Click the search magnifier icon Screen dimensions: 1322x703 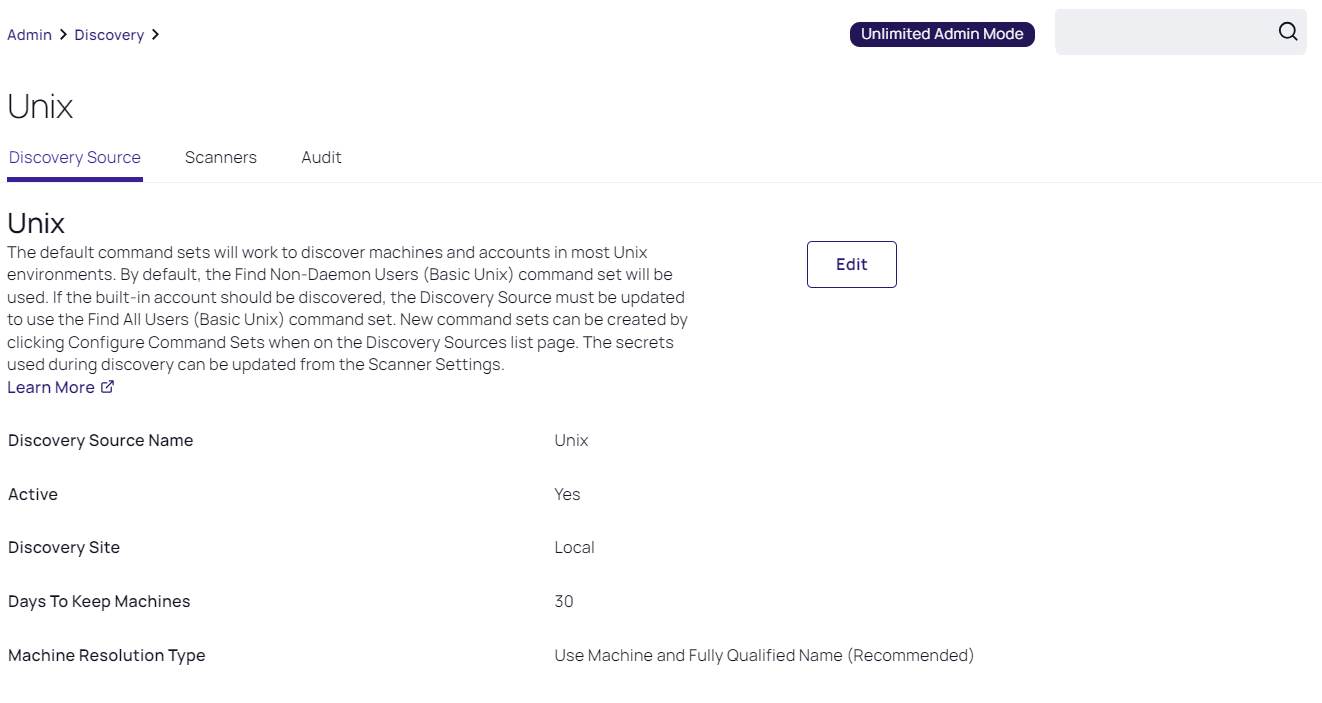coord(1288,32)
